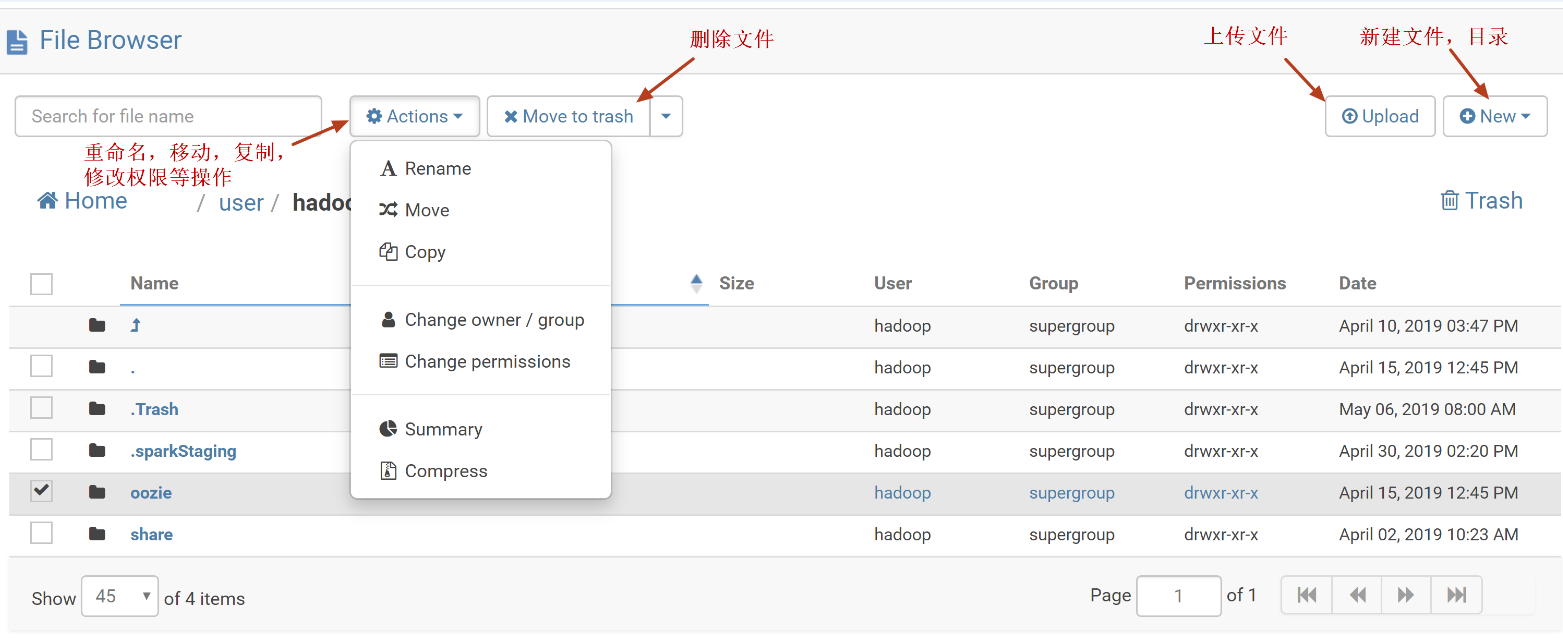Choose Change permissions in the menu
Viewport: 1563px width, 638px height.
coord(487,361)
